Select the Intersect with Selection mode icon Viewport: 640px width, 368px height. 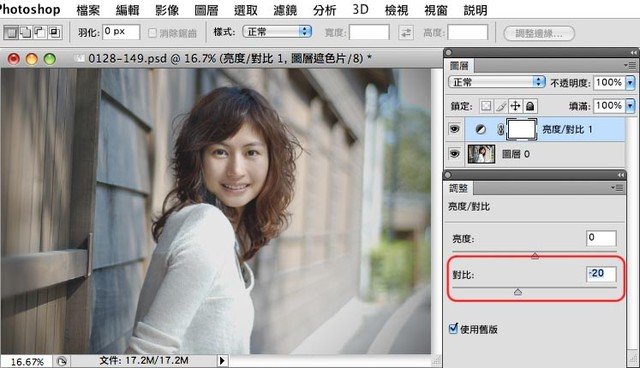(x=55, y=32)
